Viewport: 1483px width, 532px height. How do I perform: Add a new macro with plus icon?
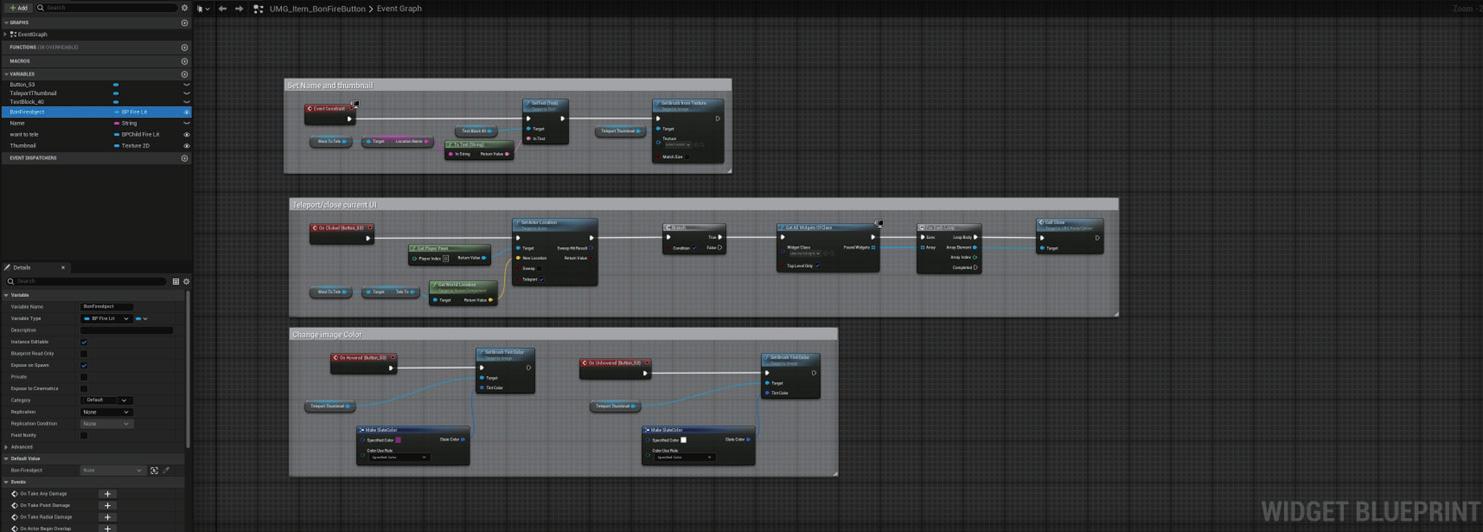184,61
